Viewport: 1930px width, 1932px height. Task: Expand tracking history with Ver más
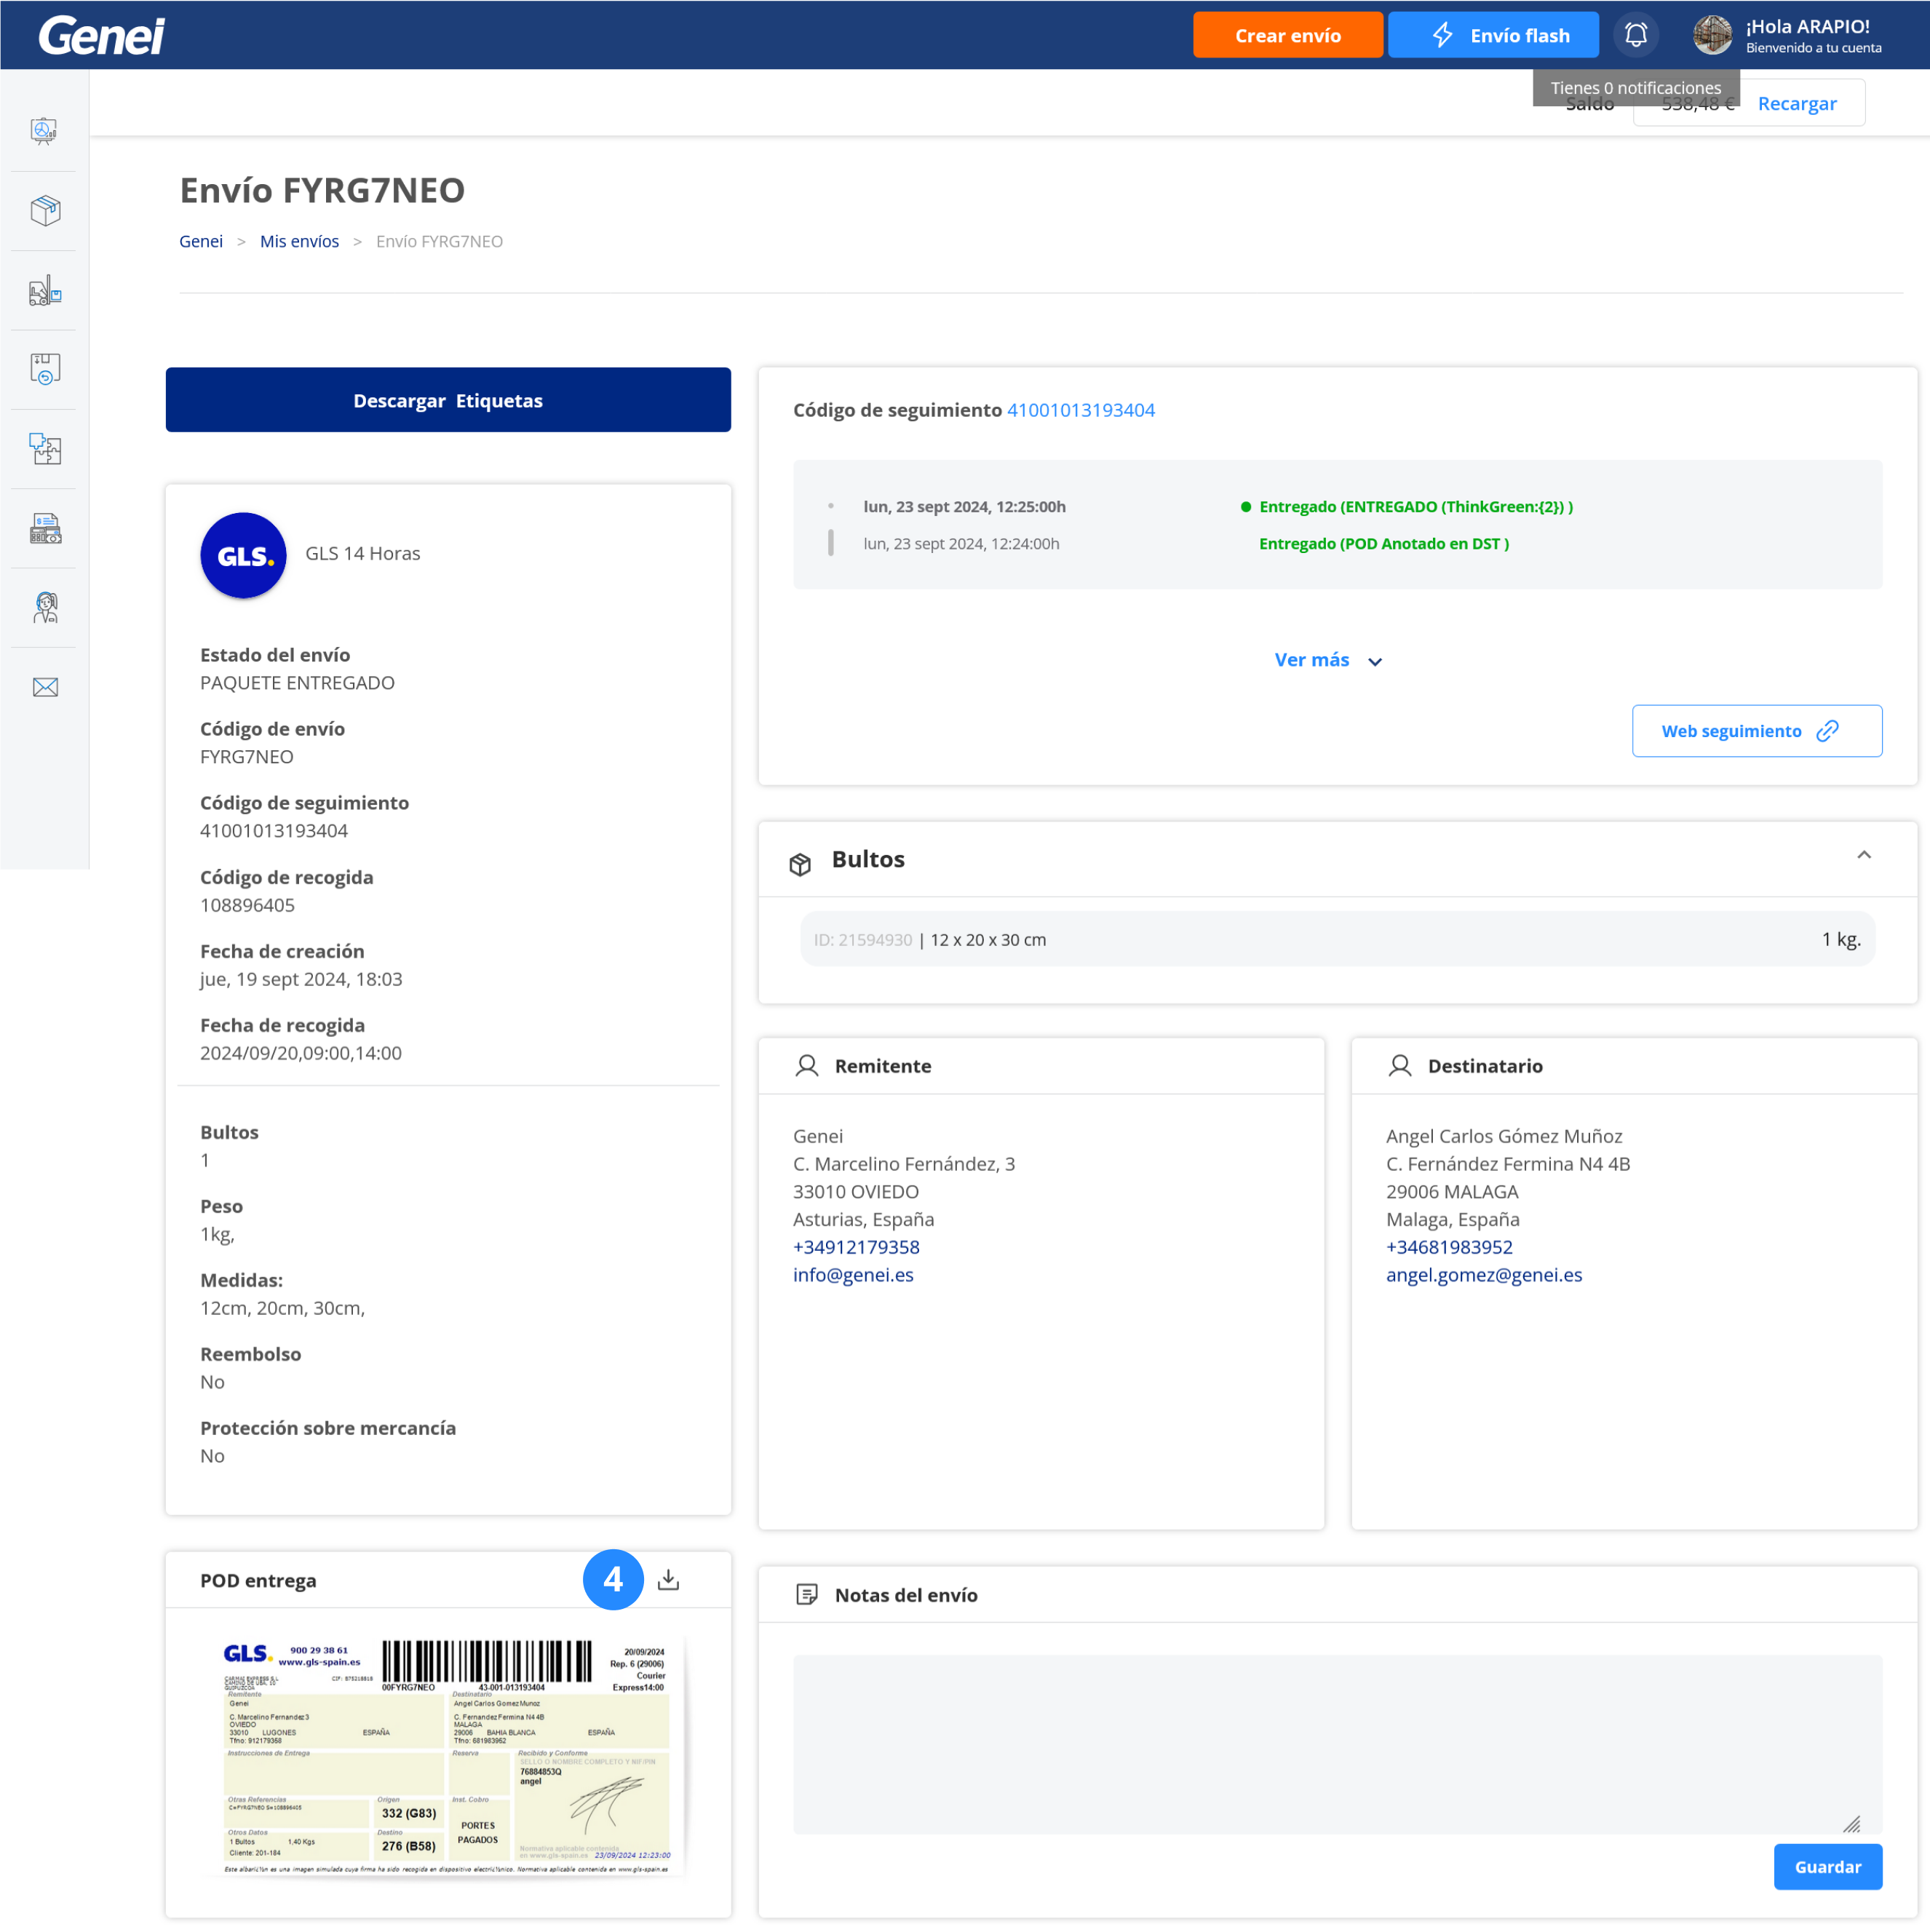[1327, 660]
